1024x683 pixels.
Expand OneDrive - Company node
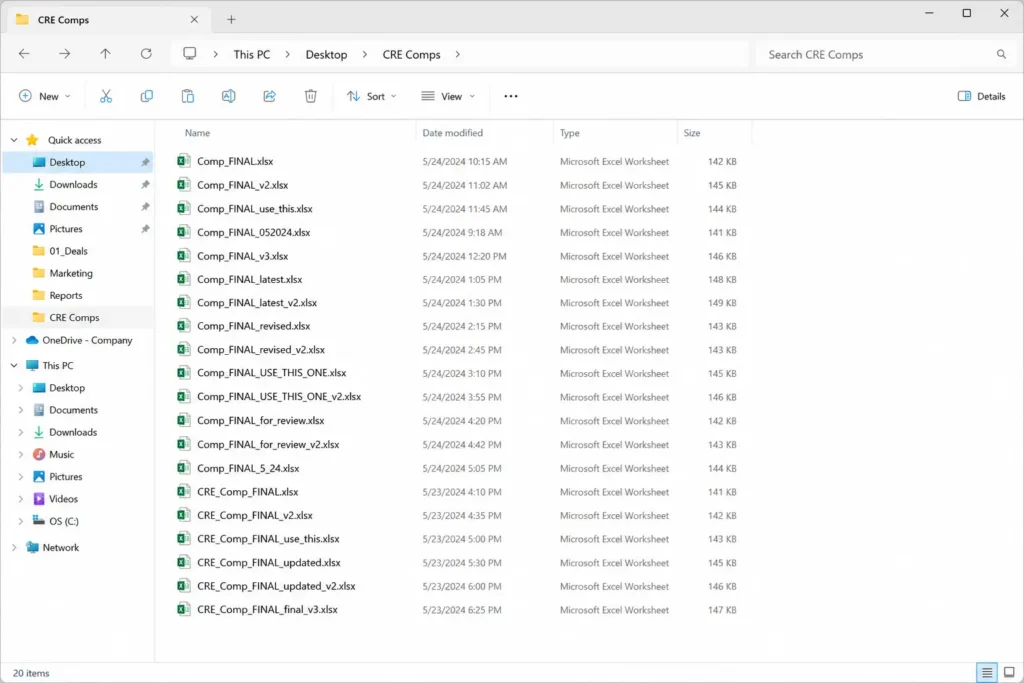point(14,340)
